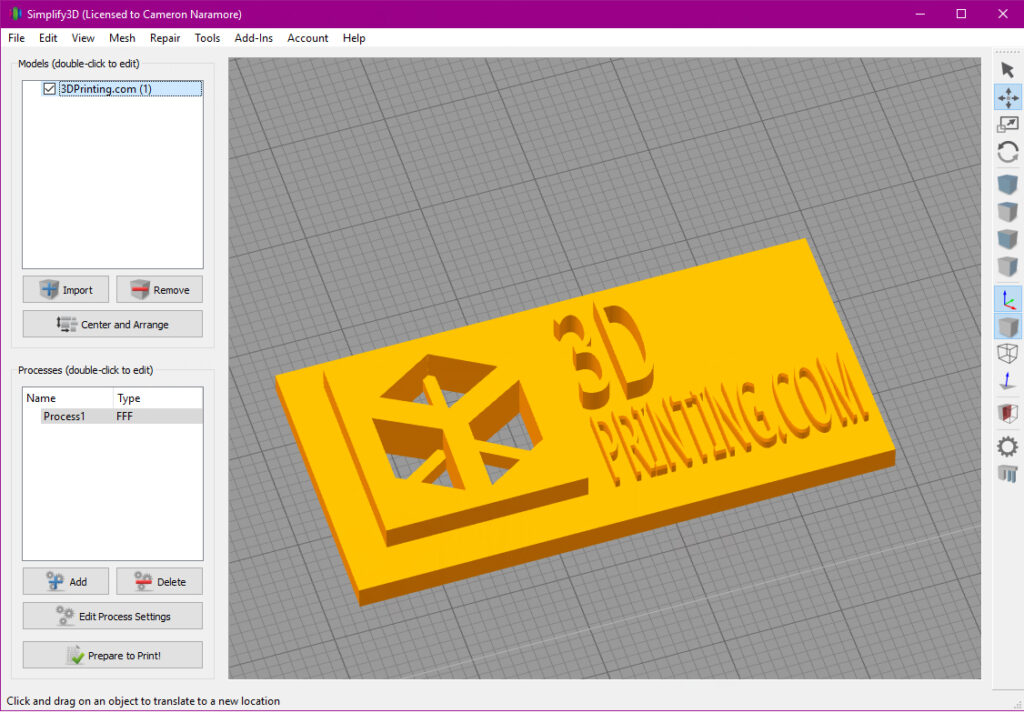Switch to default isometric view cube
Screen dimensions: 1024x713
[x=1008, y=184]
